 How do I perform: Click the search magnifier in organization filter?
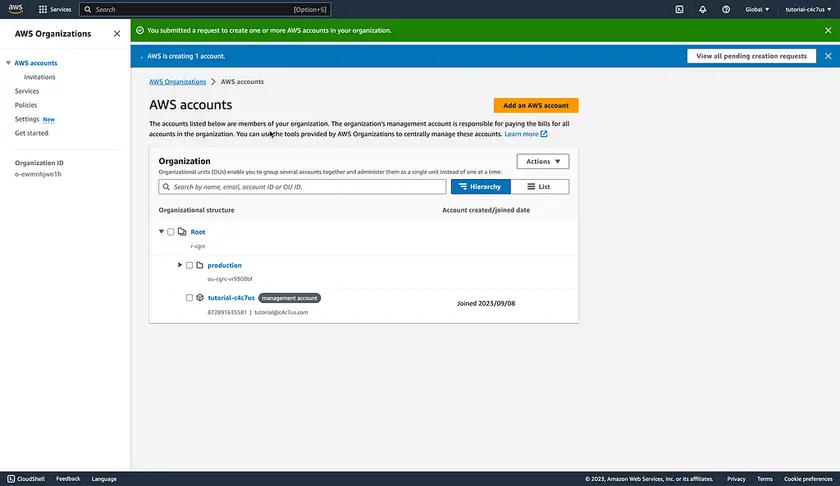coord(166,186)
